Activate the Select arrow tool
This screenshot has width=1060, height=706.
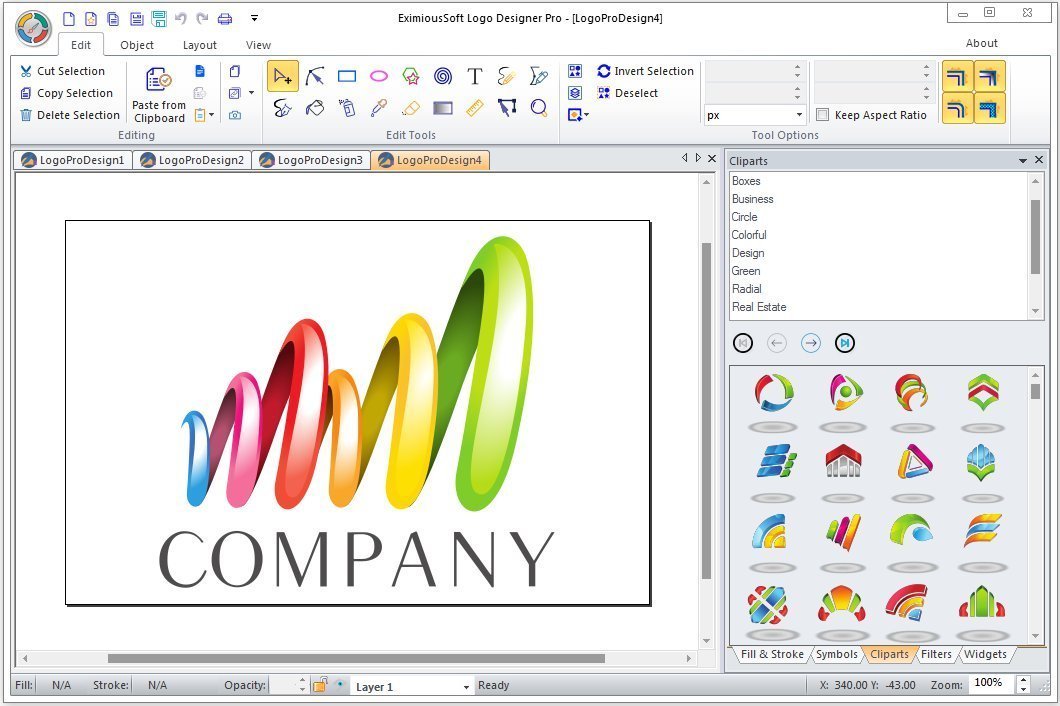coord(283,76)
